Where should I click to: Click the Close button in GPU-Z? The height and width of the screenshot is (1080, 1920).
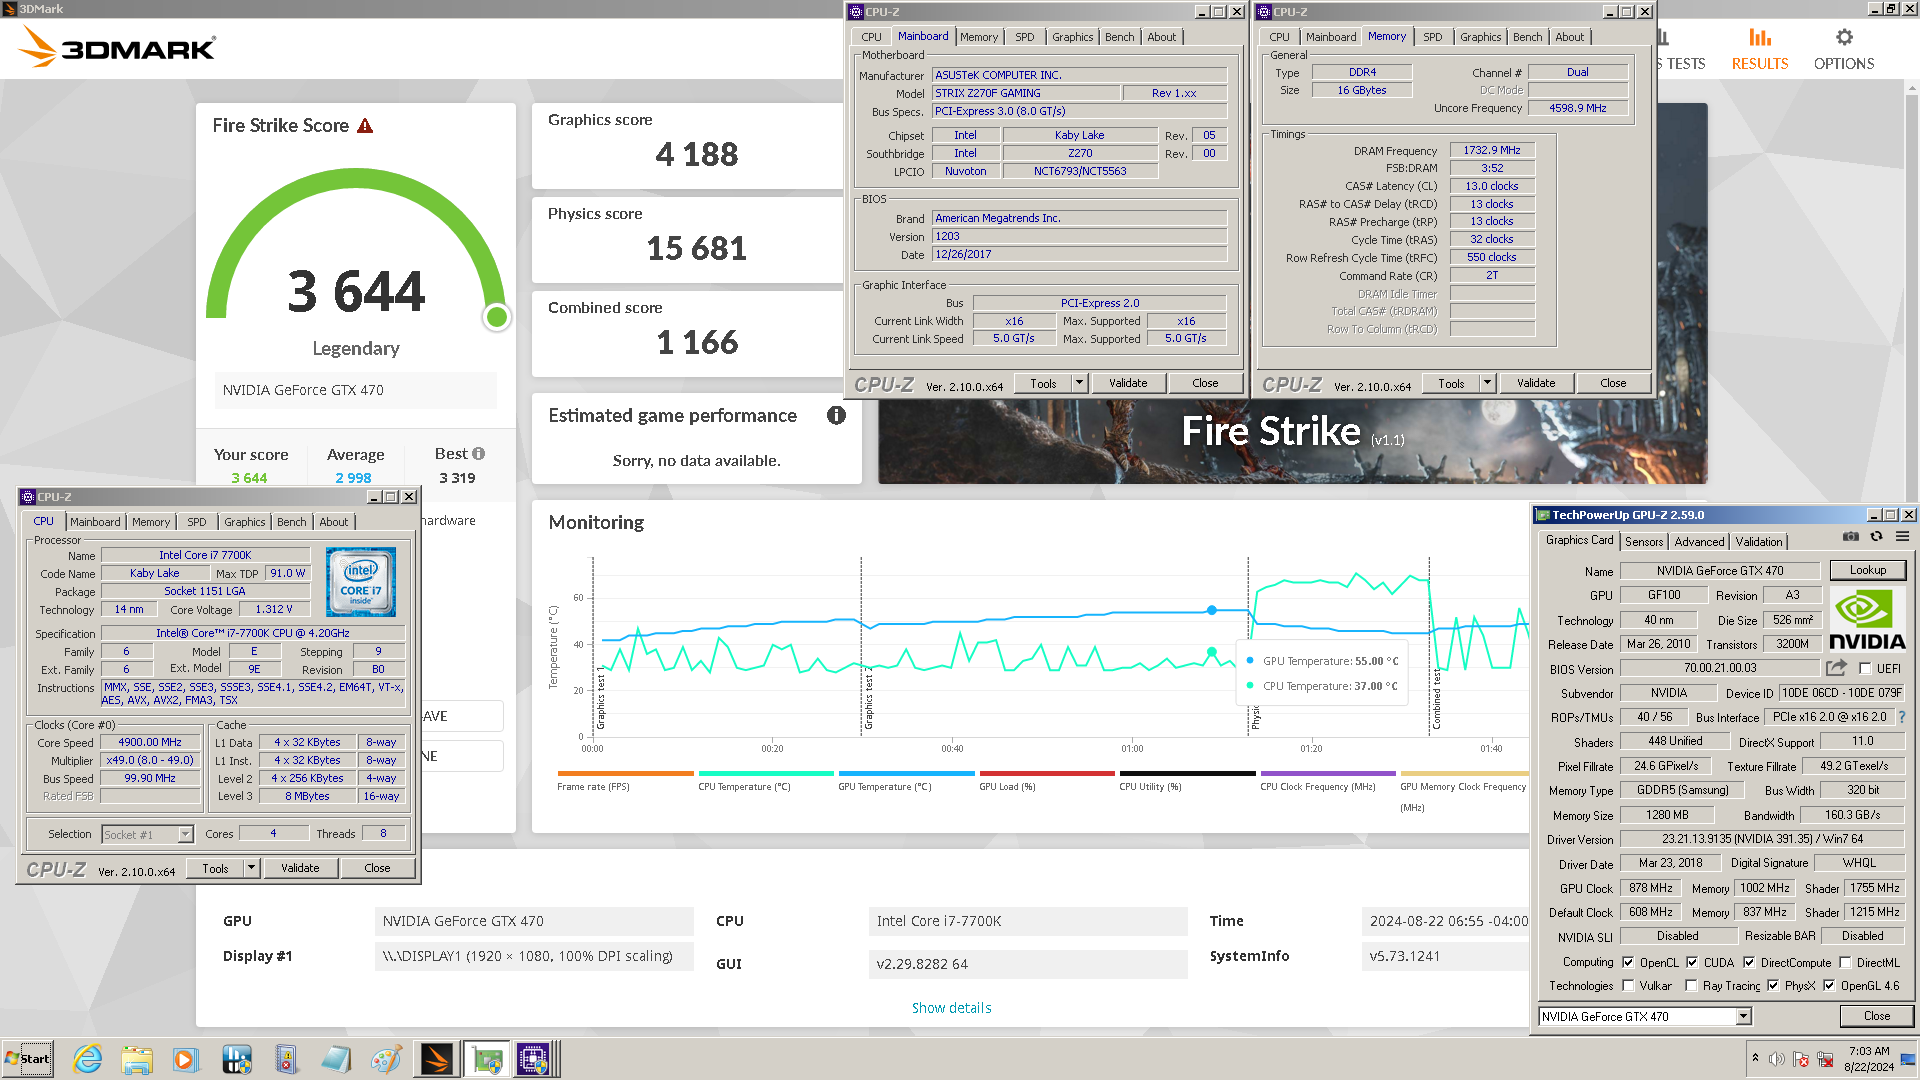click(x=1876, y=1016)
